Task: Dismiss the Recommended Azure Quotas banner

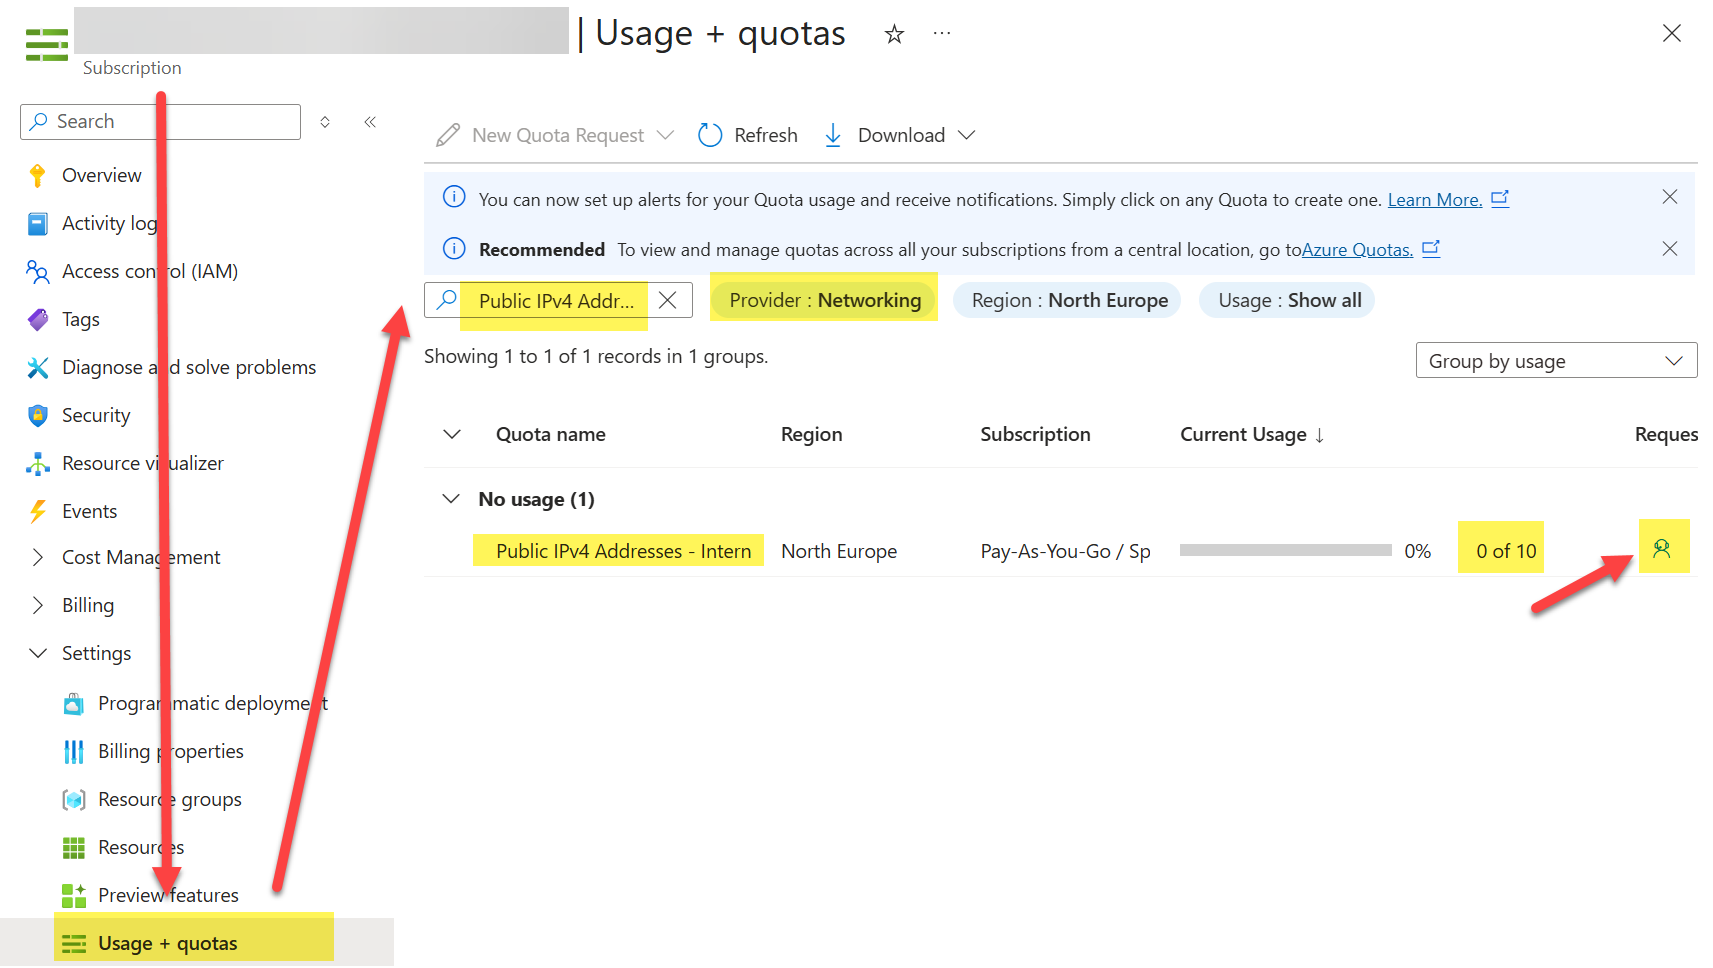Action: pyautogui.click(x=1670, y=249)
